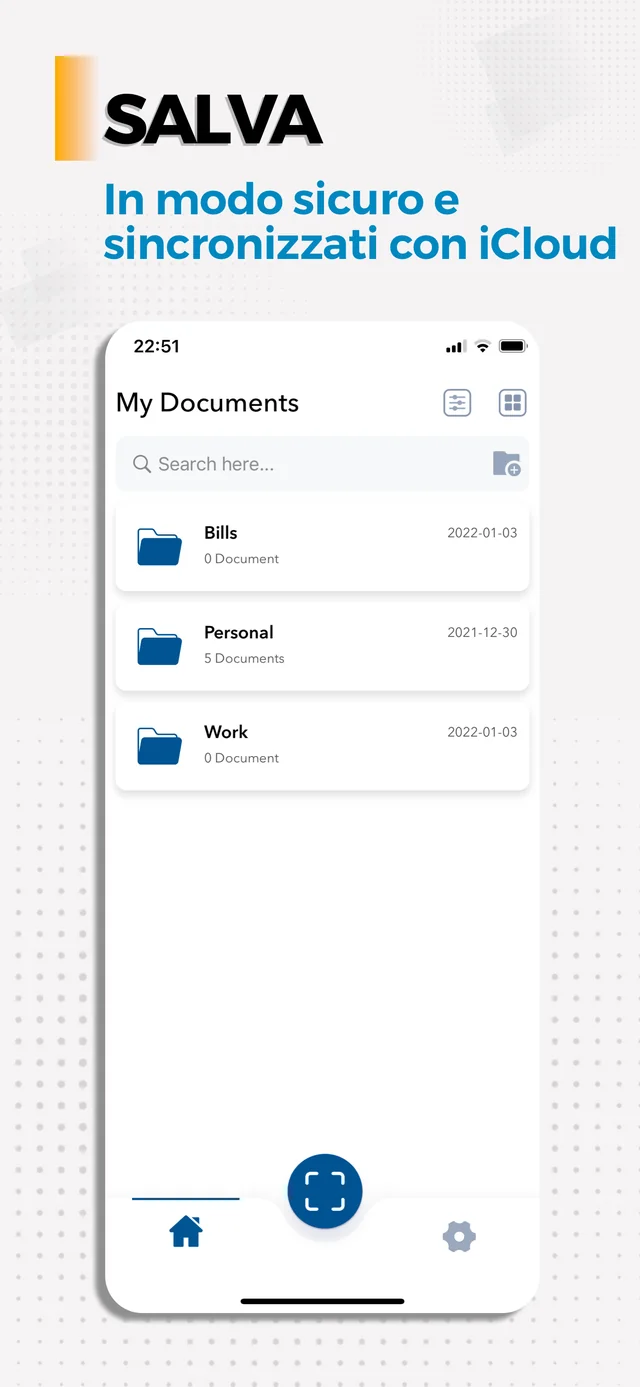Click the 2022-01-03 date of Bills
Screen dimensions: 640x1387
tap(482, 533)
